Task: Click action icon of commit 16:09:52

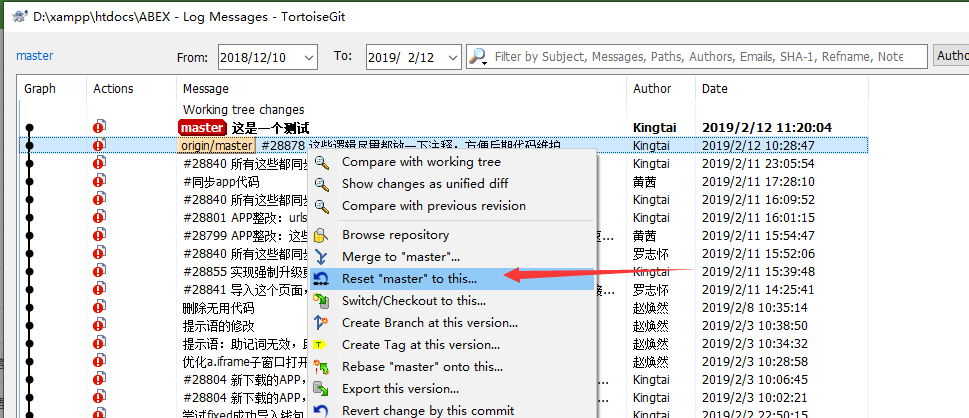Action: (99, 199)
